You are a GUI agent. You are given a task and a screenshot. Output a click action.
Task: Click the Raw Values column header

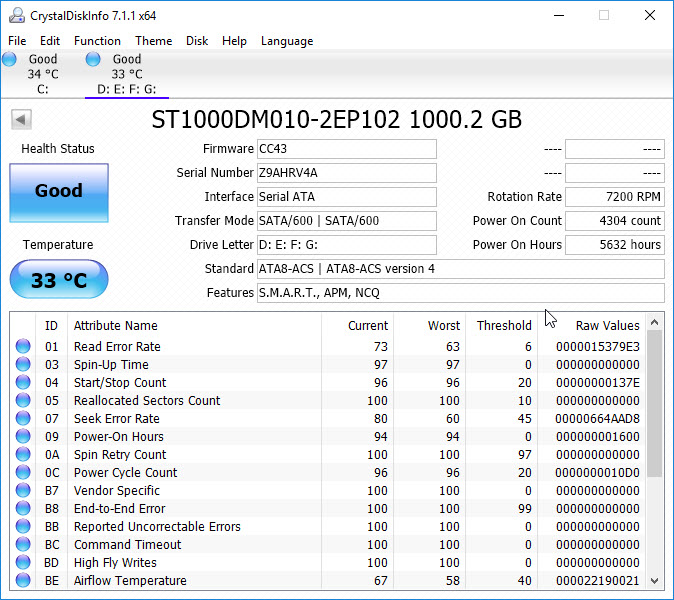591,325
